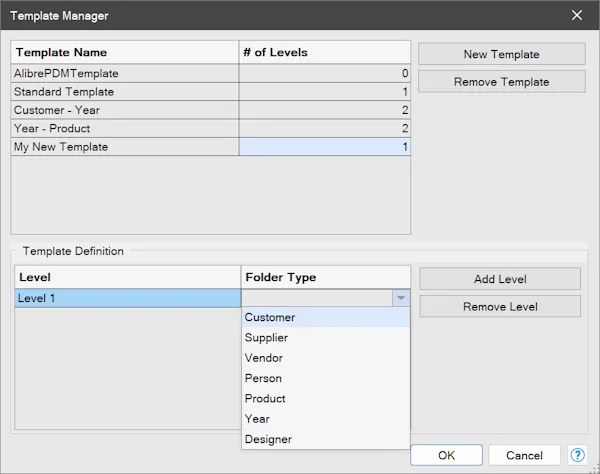Image resolution: width=600 pixels, height=474 pixels.
Task: Select the Level 1 row
Action: pos(128,298)
